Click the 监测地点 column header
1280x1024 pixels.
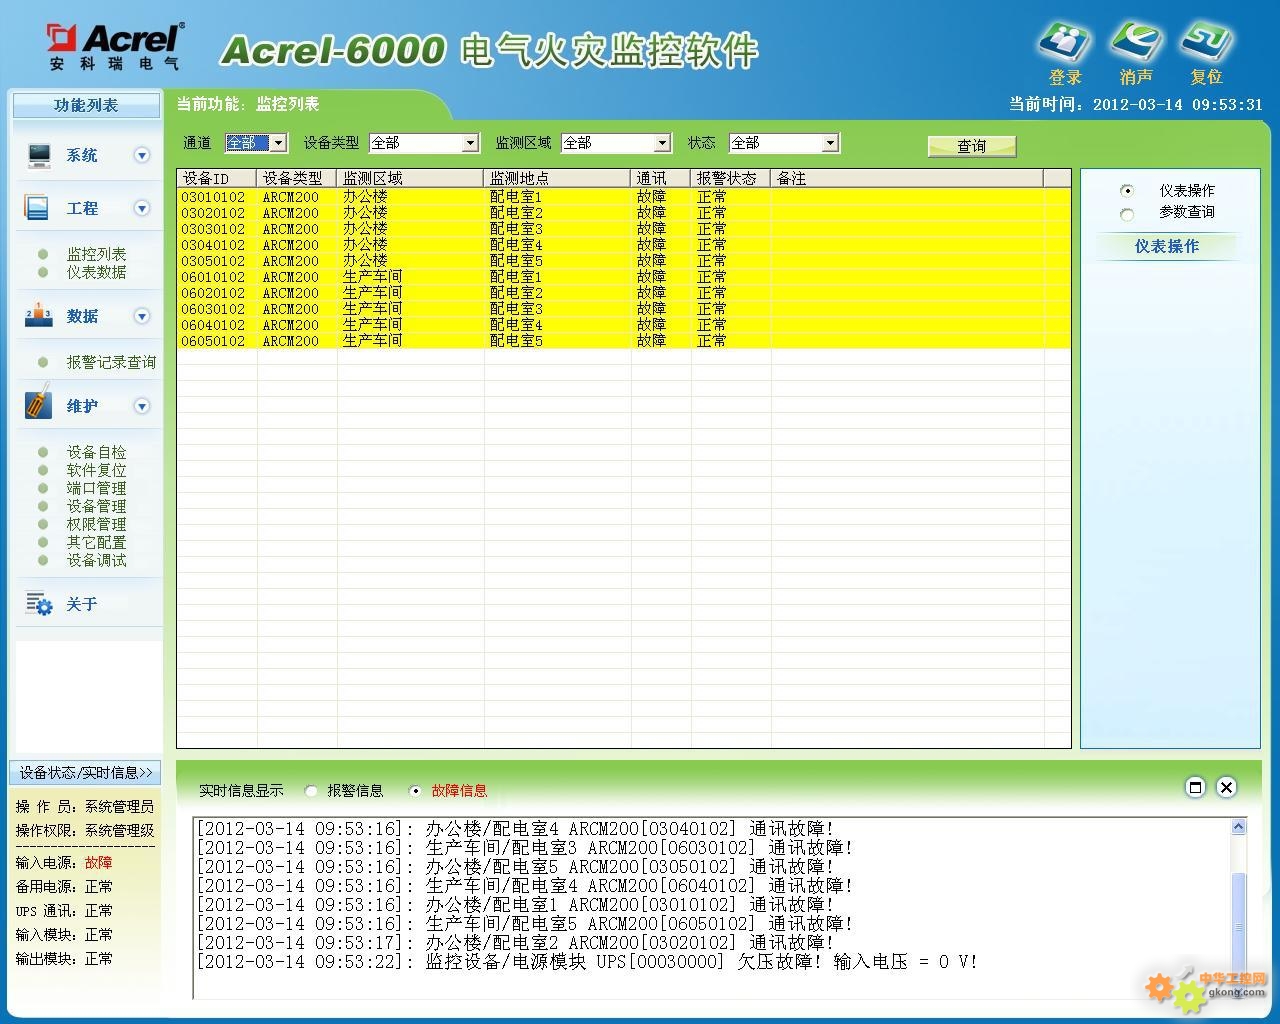(557, 178)
